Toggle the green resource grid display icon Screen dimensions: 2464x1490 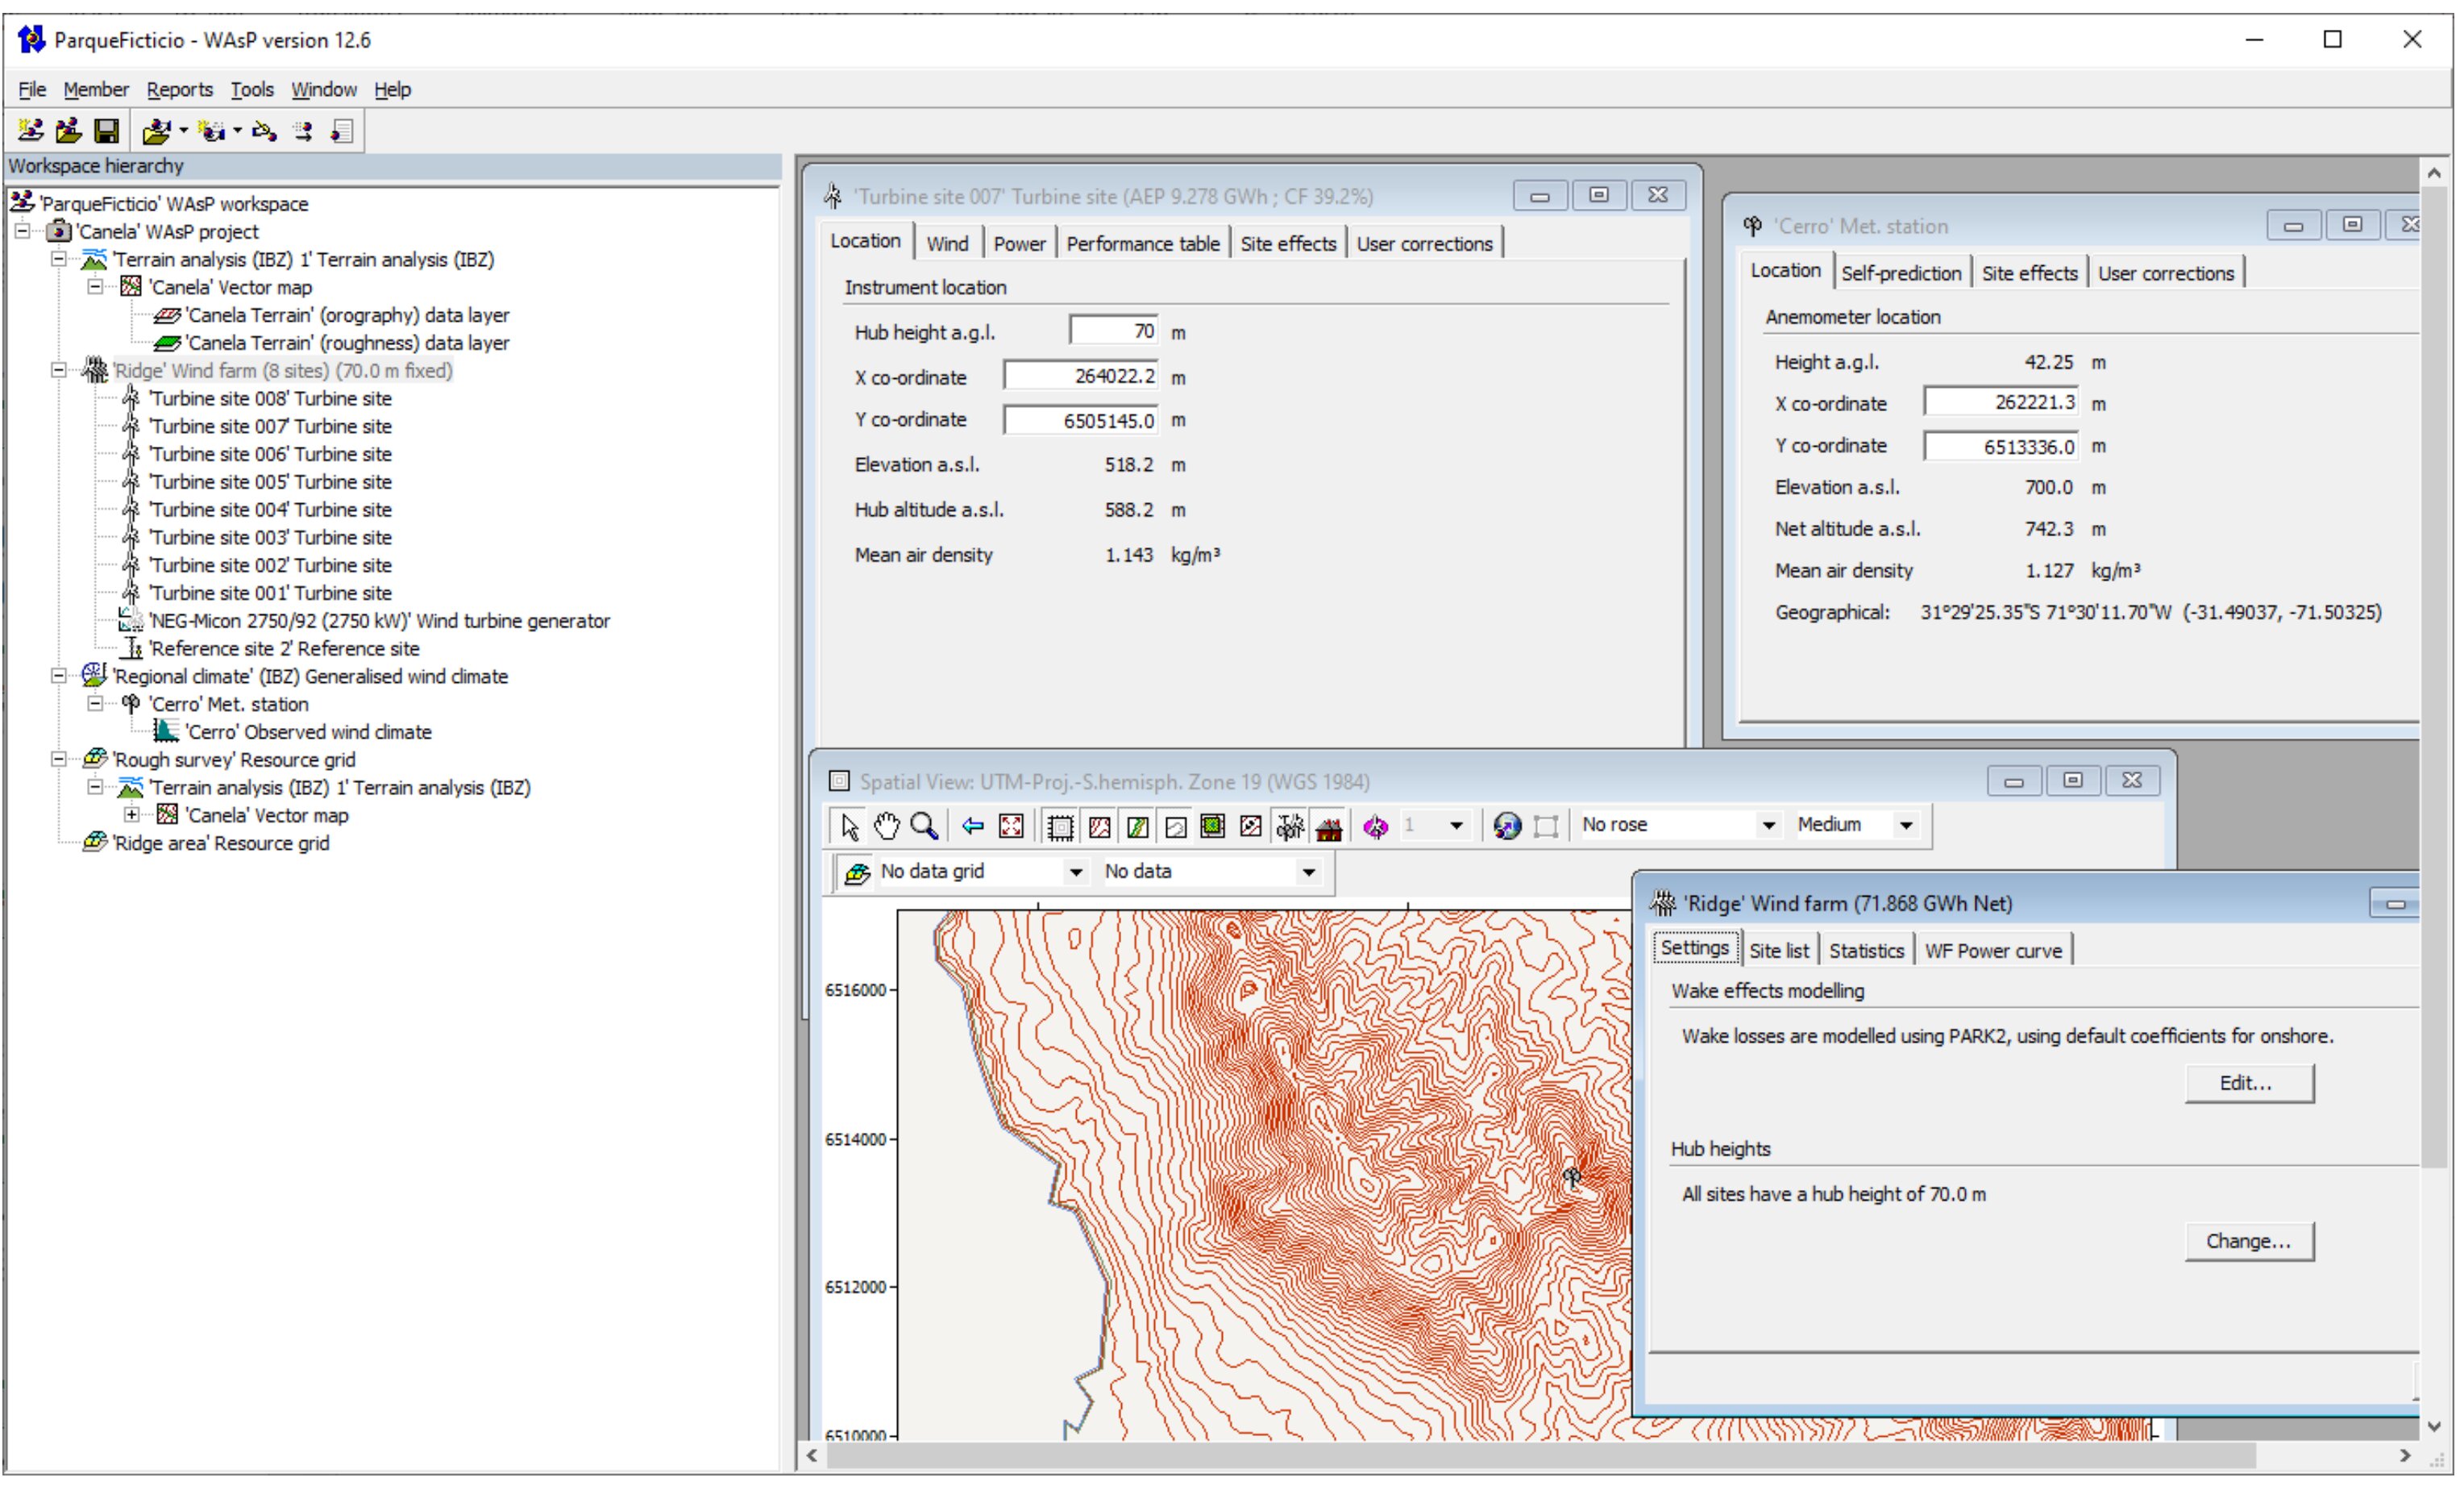[x=1212, y=826]
